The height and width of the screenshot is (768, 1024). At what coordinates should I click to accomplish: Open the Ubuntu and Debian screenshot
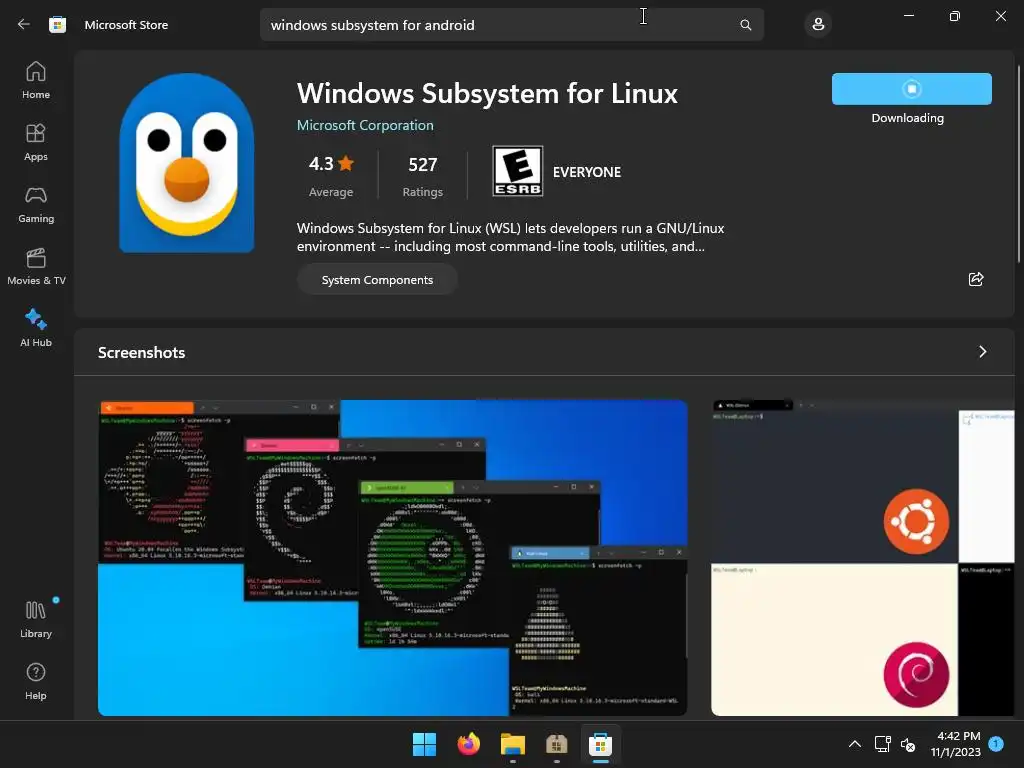point(862,558)
